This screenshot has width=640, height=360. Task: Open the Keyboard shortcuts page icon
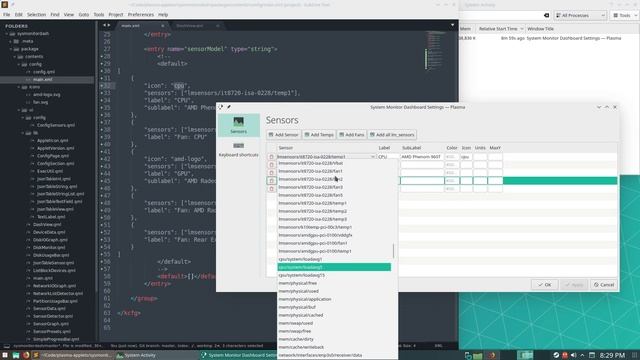pyautogui.click(x=238, y=149)
